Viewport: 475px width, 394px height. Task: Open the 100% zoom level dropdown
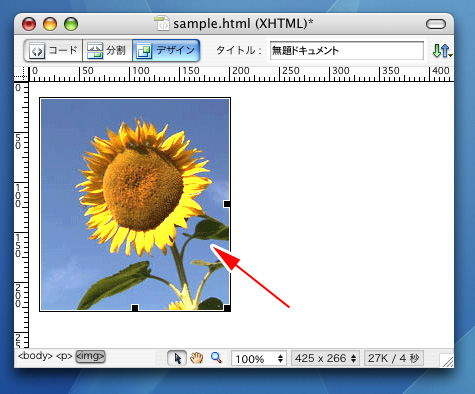259,359
